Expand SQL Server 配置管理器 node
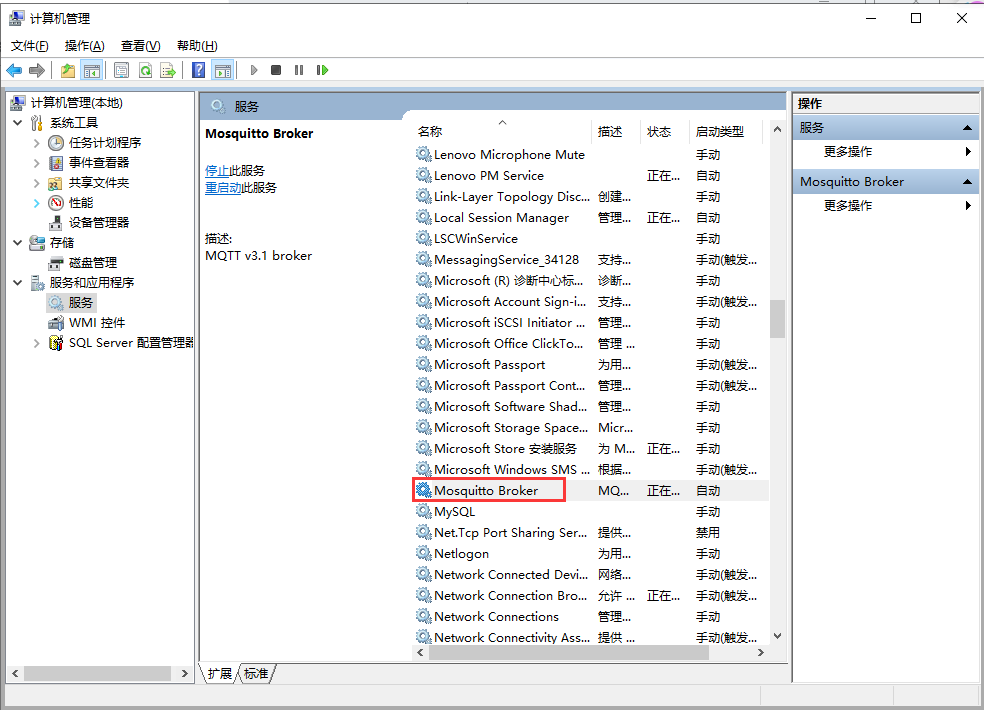Screen dimensions: 984x710 (36, 343)
